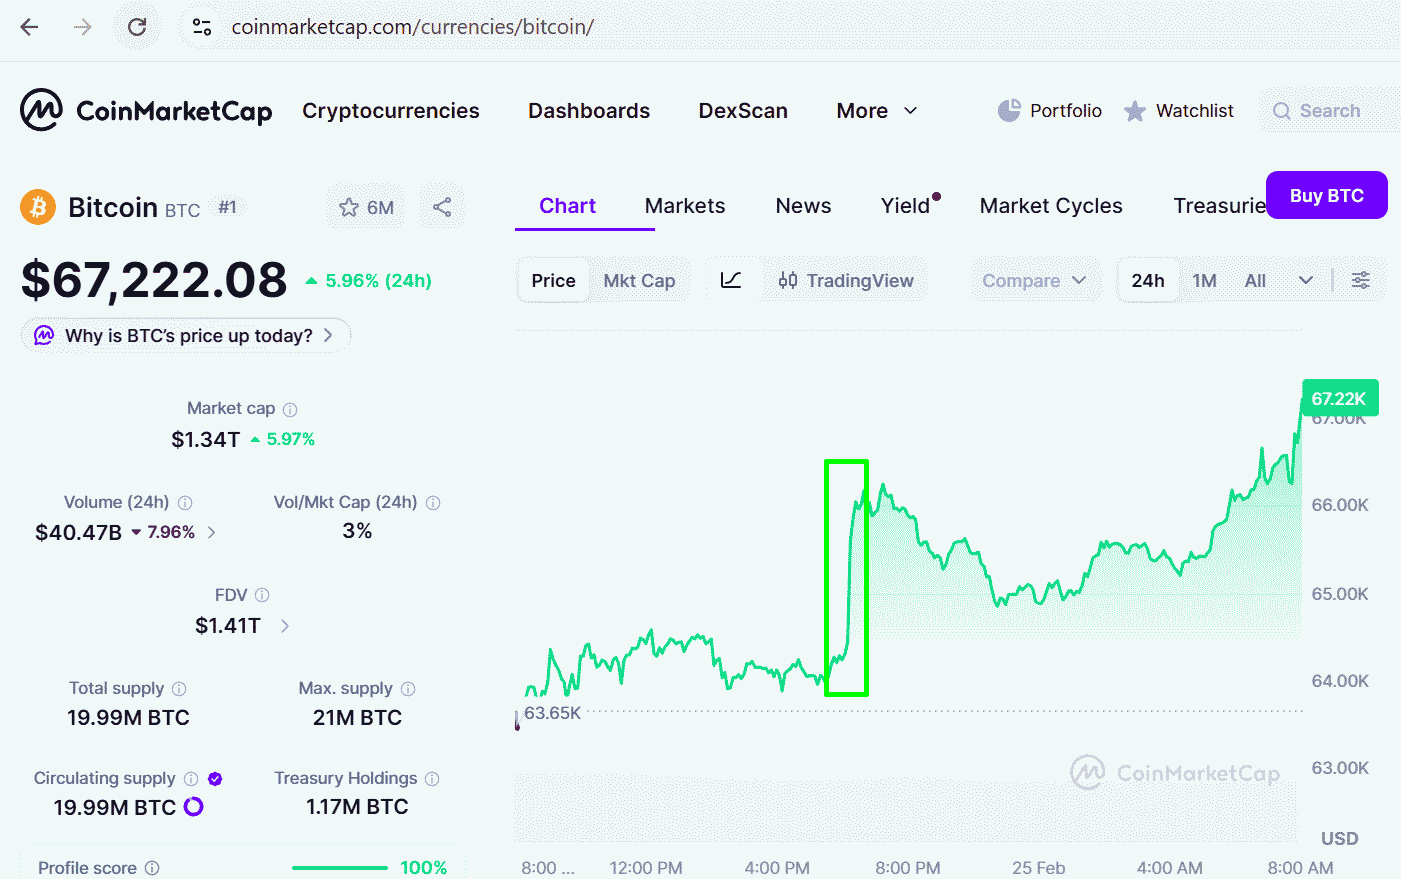Expand additional time range options chevron
Image resolution: width=1401 pixels, height=879 pixels.
(1305, 280)
